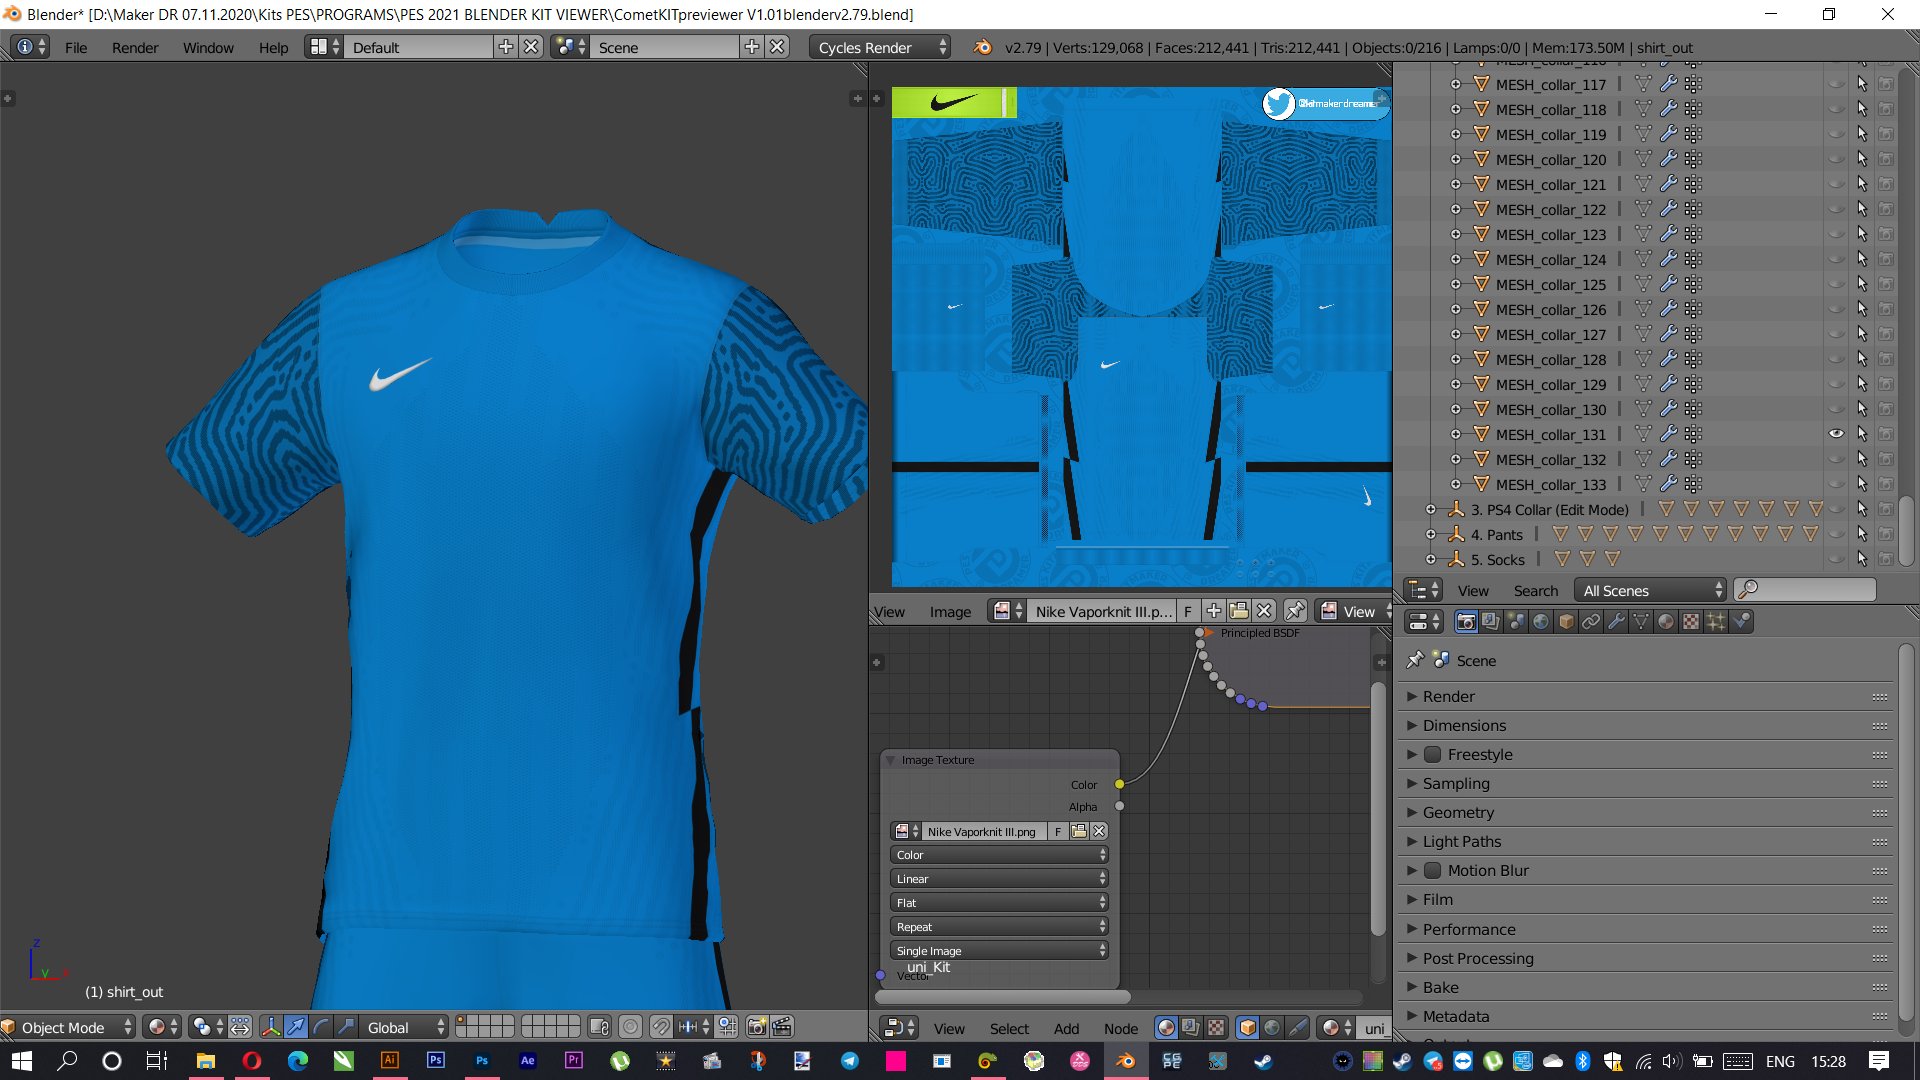Viewport: 1920px width, 1080px height.
Task: Open the Constraints properties tab (chain icon)
Action: [x=1591, y=622]
